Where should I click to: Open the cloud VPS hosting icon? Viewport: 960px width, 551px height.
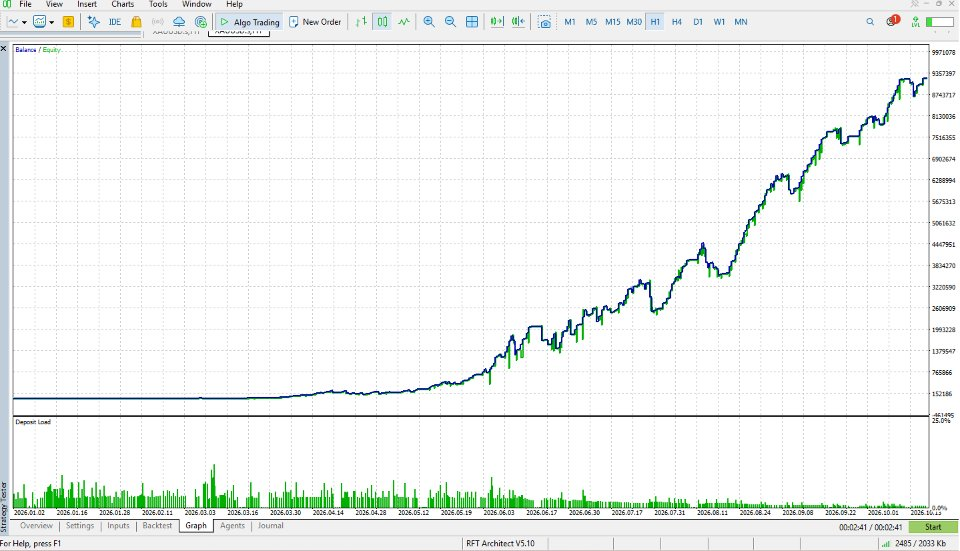179,22
